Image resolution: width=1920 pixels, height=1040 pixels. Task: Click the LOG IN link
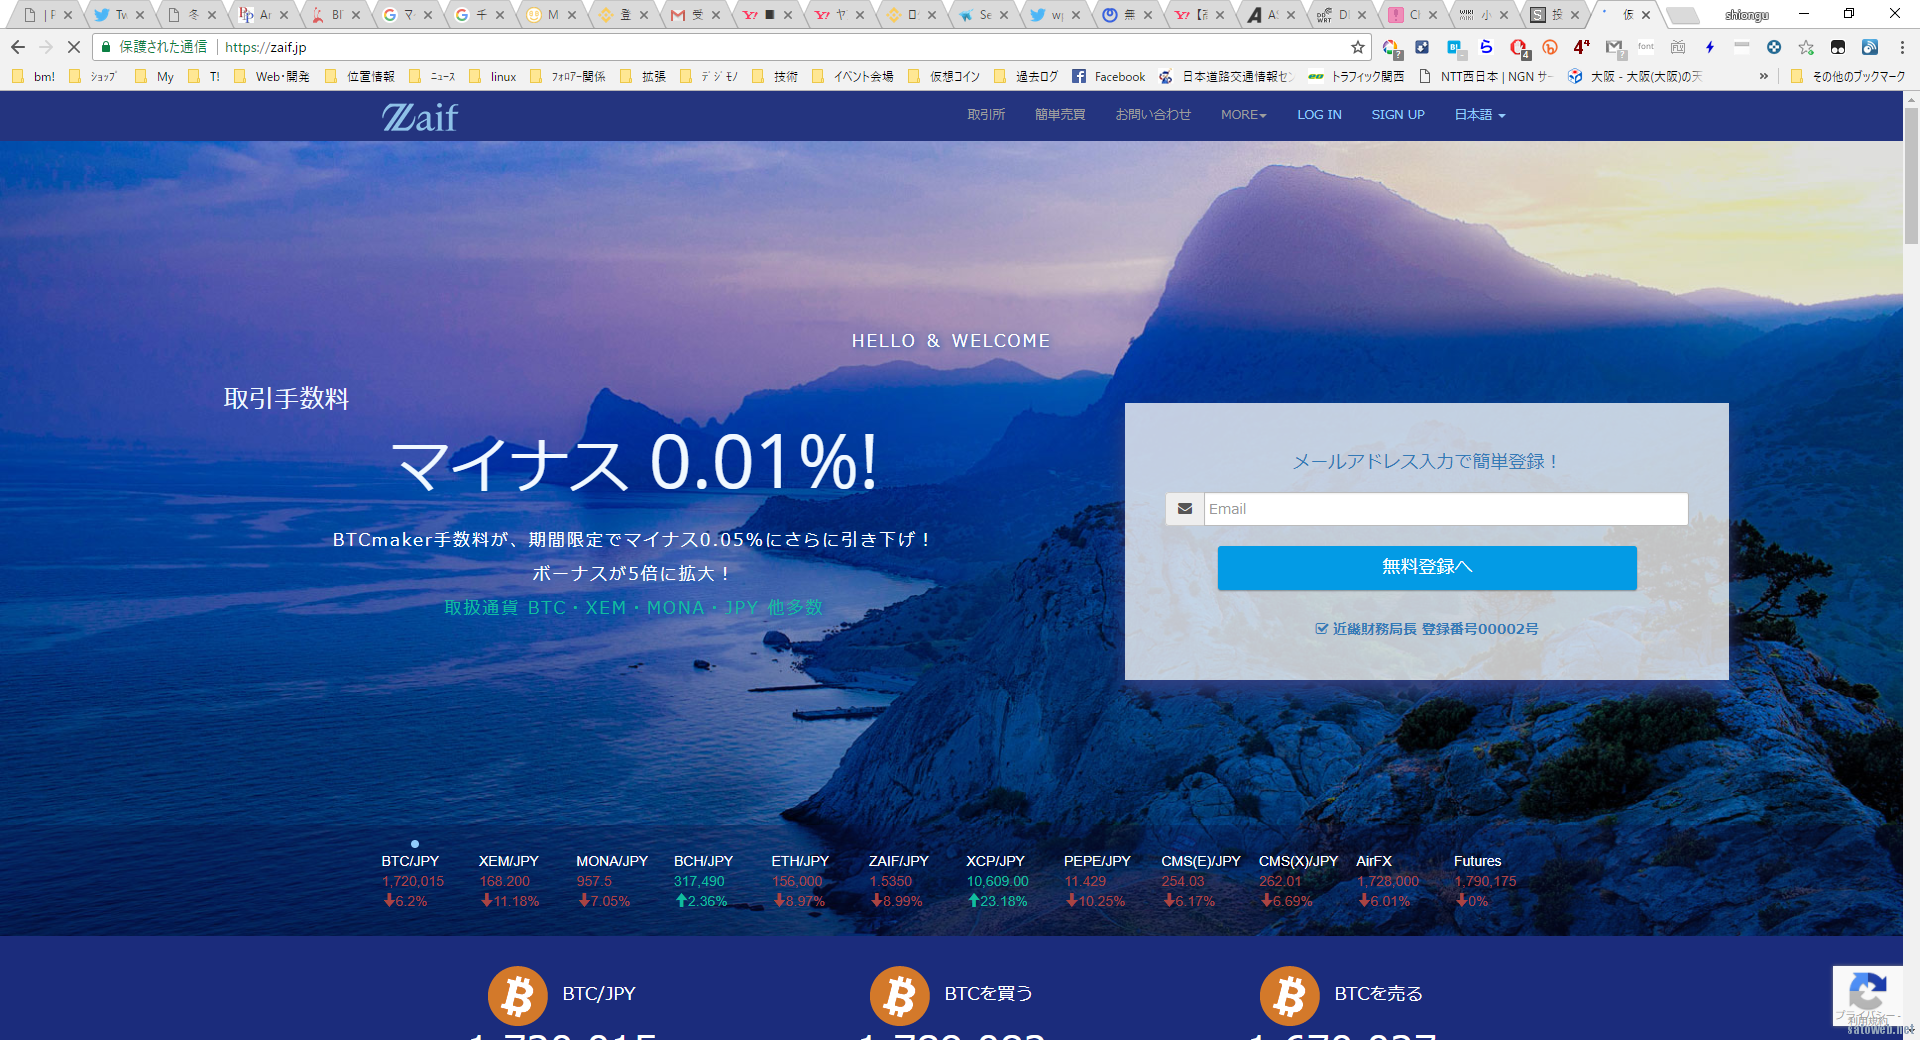[x=1319, y=115]
